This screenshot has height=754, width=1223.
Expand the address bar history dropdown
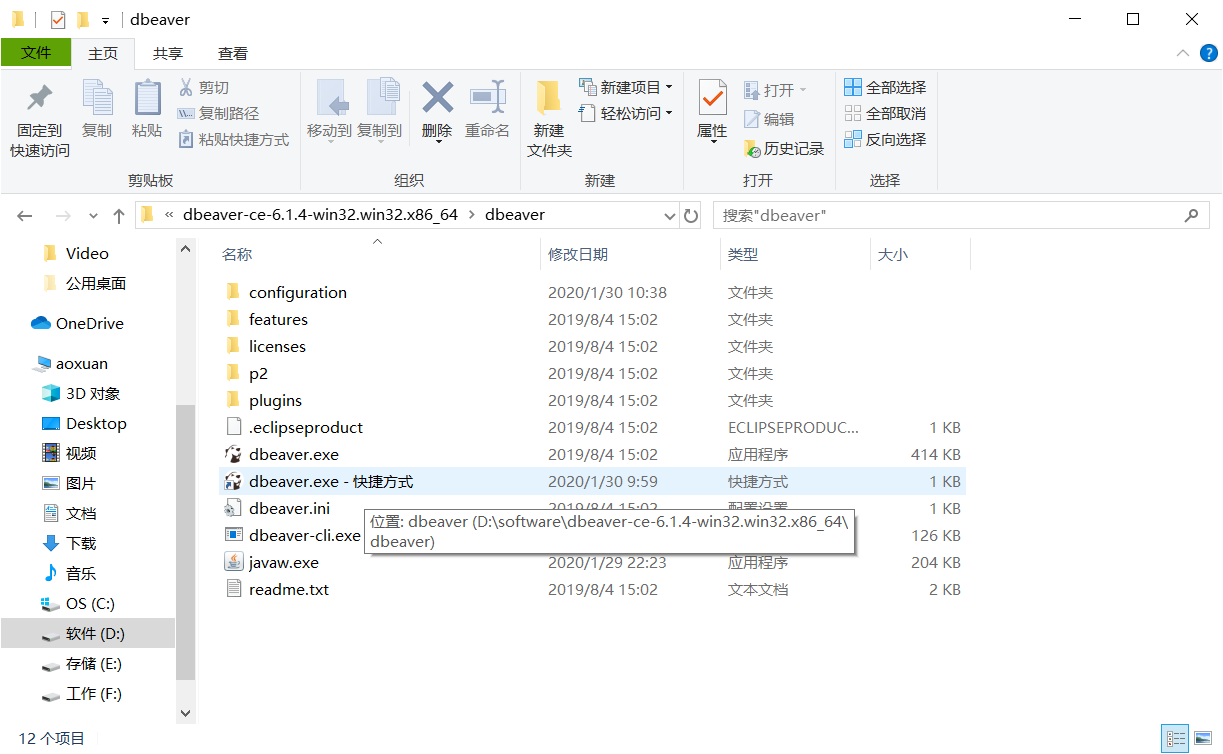(668, 215)
